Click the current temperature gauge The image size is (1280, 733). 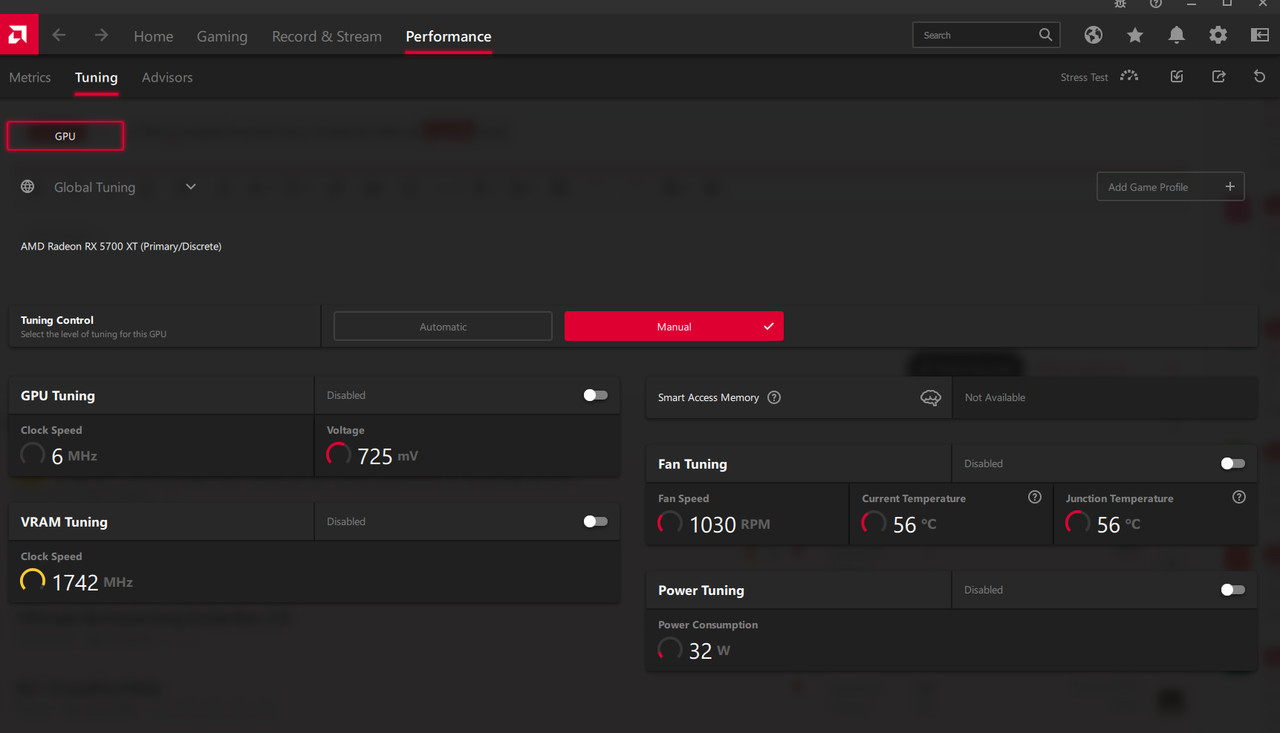click(874, 523)
